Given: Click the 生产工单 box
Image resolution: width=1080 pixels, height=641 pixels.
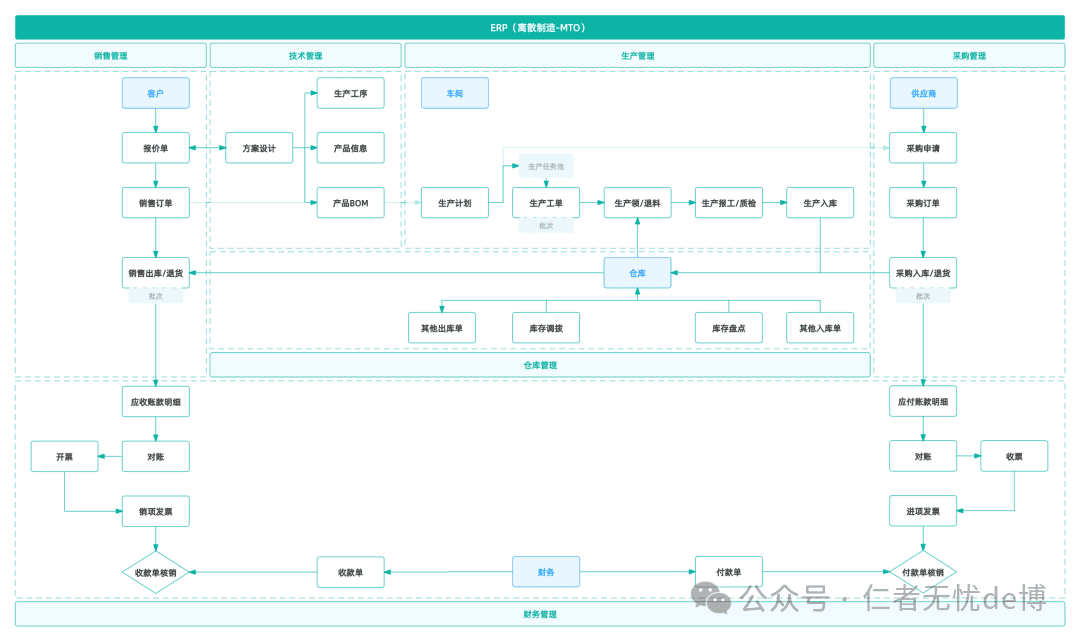Looking at the screenshot, I should pos(546,203).
